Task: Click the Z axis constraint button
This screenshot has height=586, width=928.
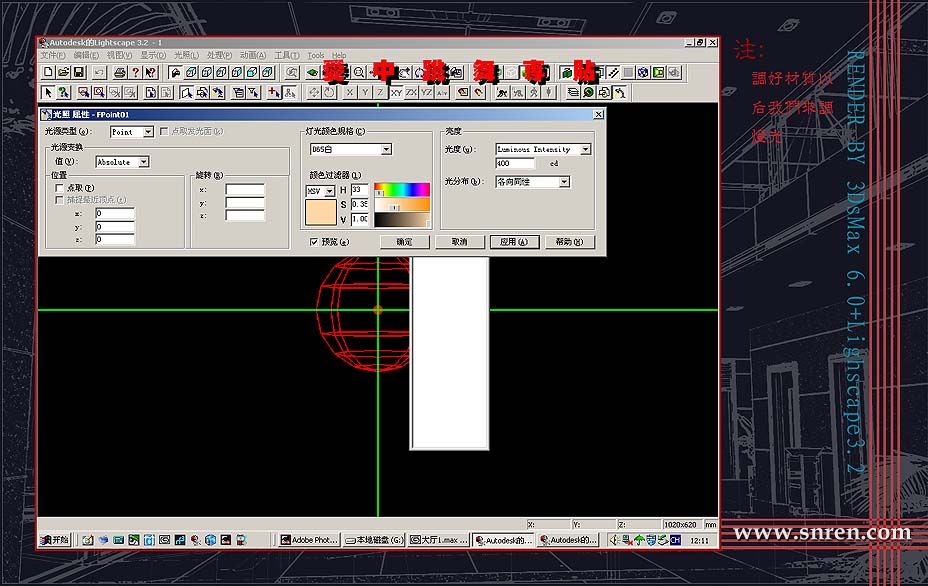Action: coord(381,92)
